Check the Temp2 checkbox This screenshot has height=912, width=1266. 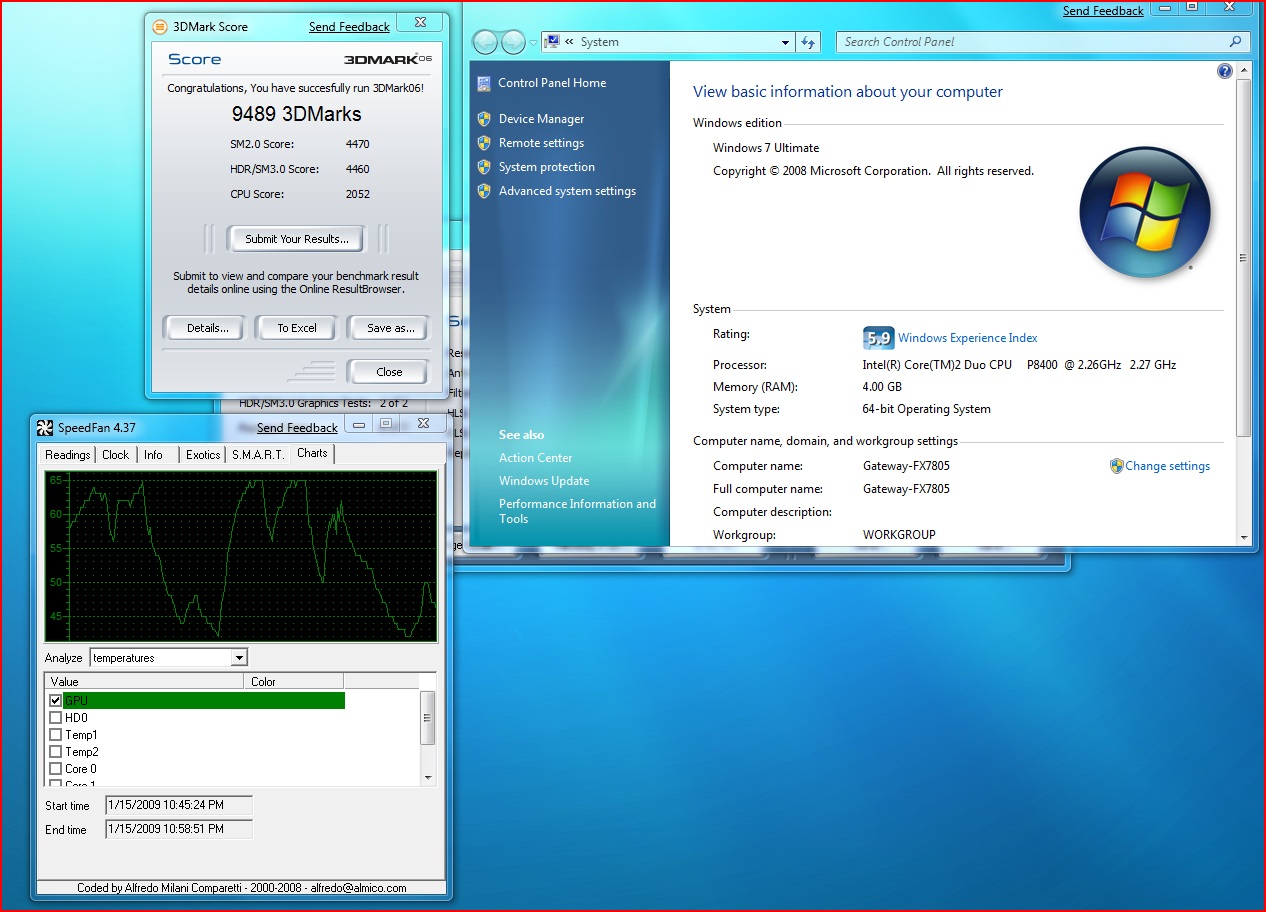point(56,752)
